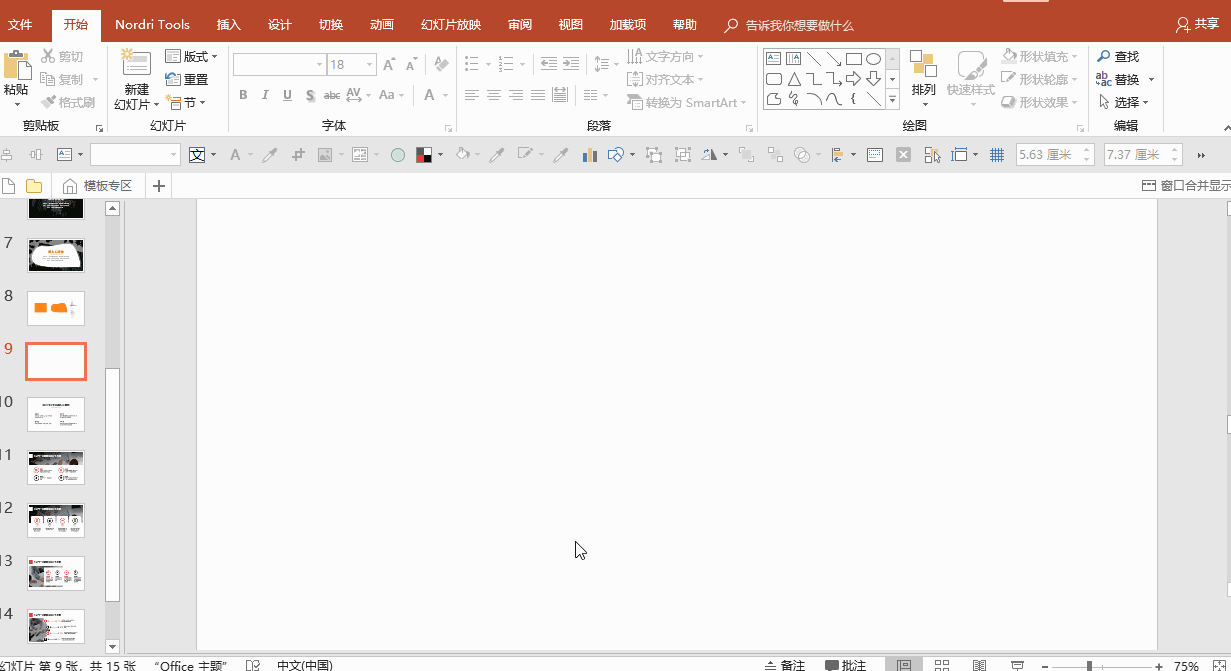Viewport: 1231px width, 671px height.
Task: Click the Reset (重置) slide icon
Action: (173, 80)
